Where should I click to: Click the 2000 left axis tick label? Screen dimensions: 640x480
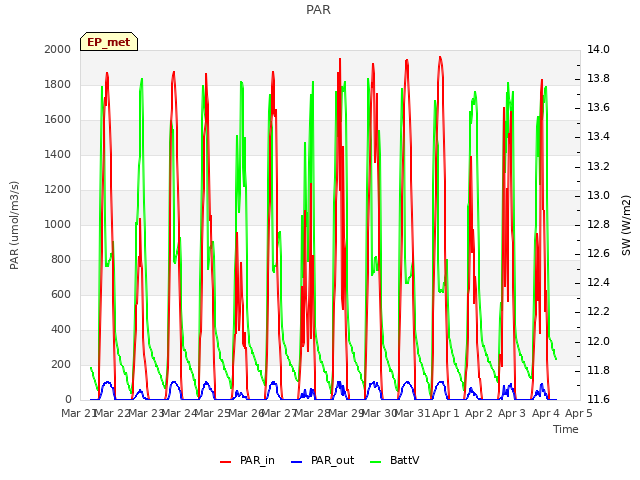point(58,49)
